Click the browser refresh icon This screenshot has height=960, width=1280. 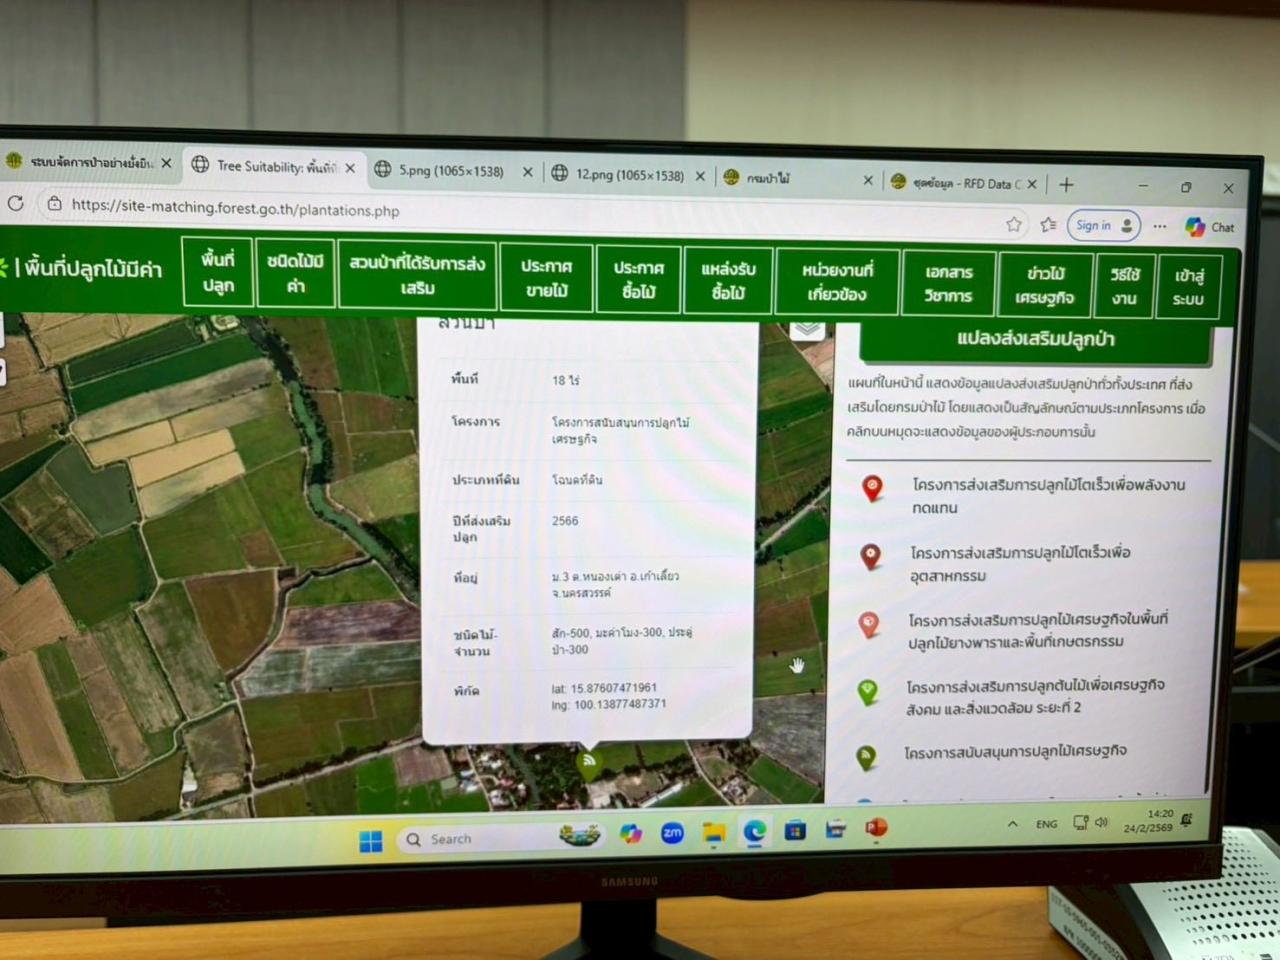16,204
